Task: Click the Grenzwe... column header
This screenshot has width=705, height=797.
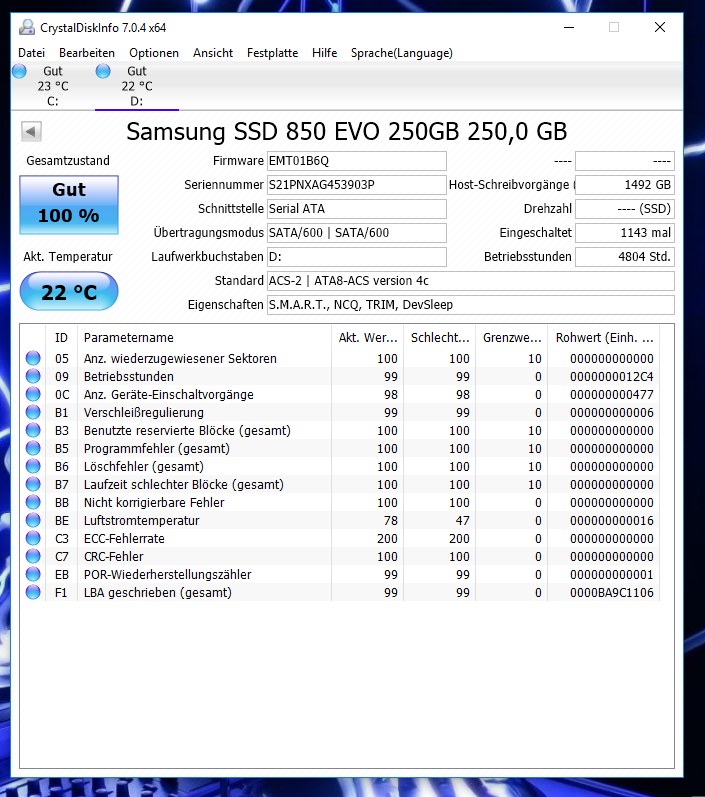Action: tap(512, 338)
